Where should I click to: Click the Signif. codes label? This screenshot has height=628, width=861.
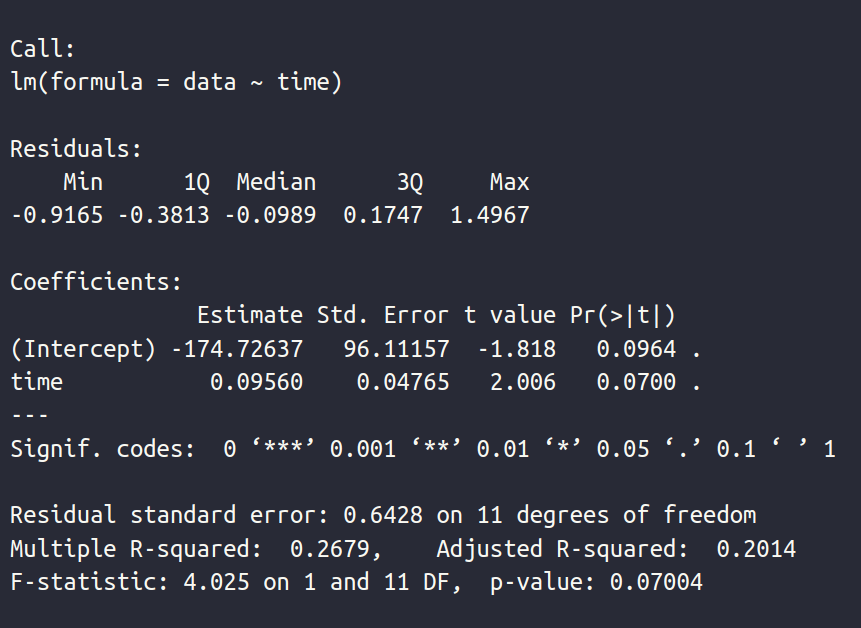click(103, 449)
